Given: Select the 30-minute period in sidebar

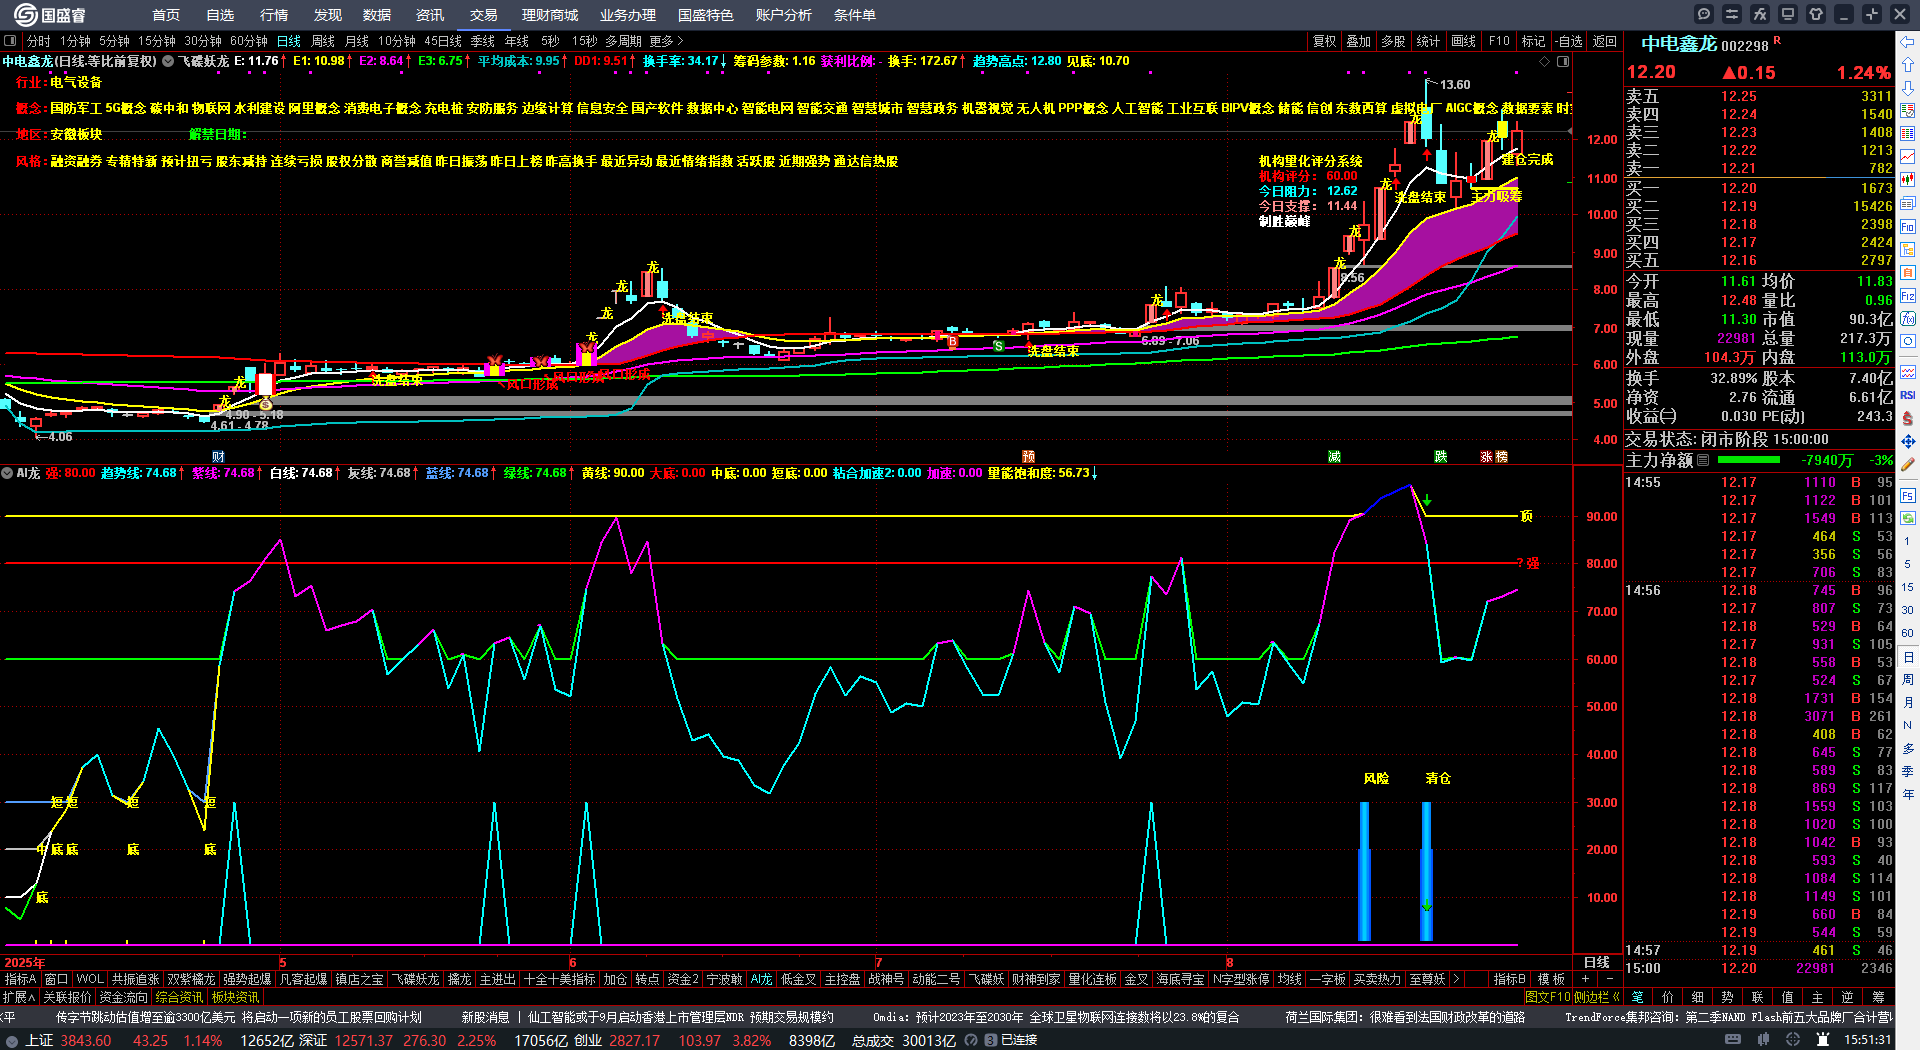Looking at the screenshot, I should (x=1908, y=610).
